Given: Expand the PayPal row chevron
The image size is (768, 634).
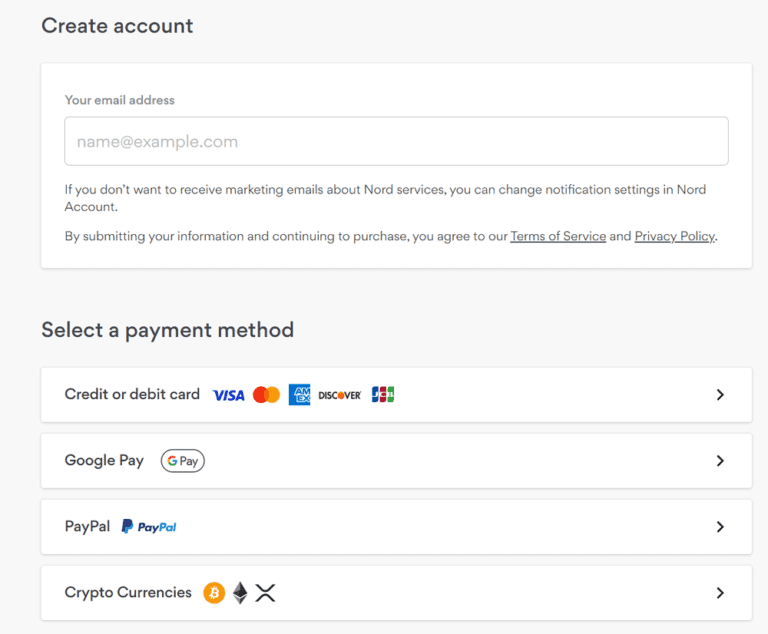Looking at the screenshot, I should [x=720, y=527].
